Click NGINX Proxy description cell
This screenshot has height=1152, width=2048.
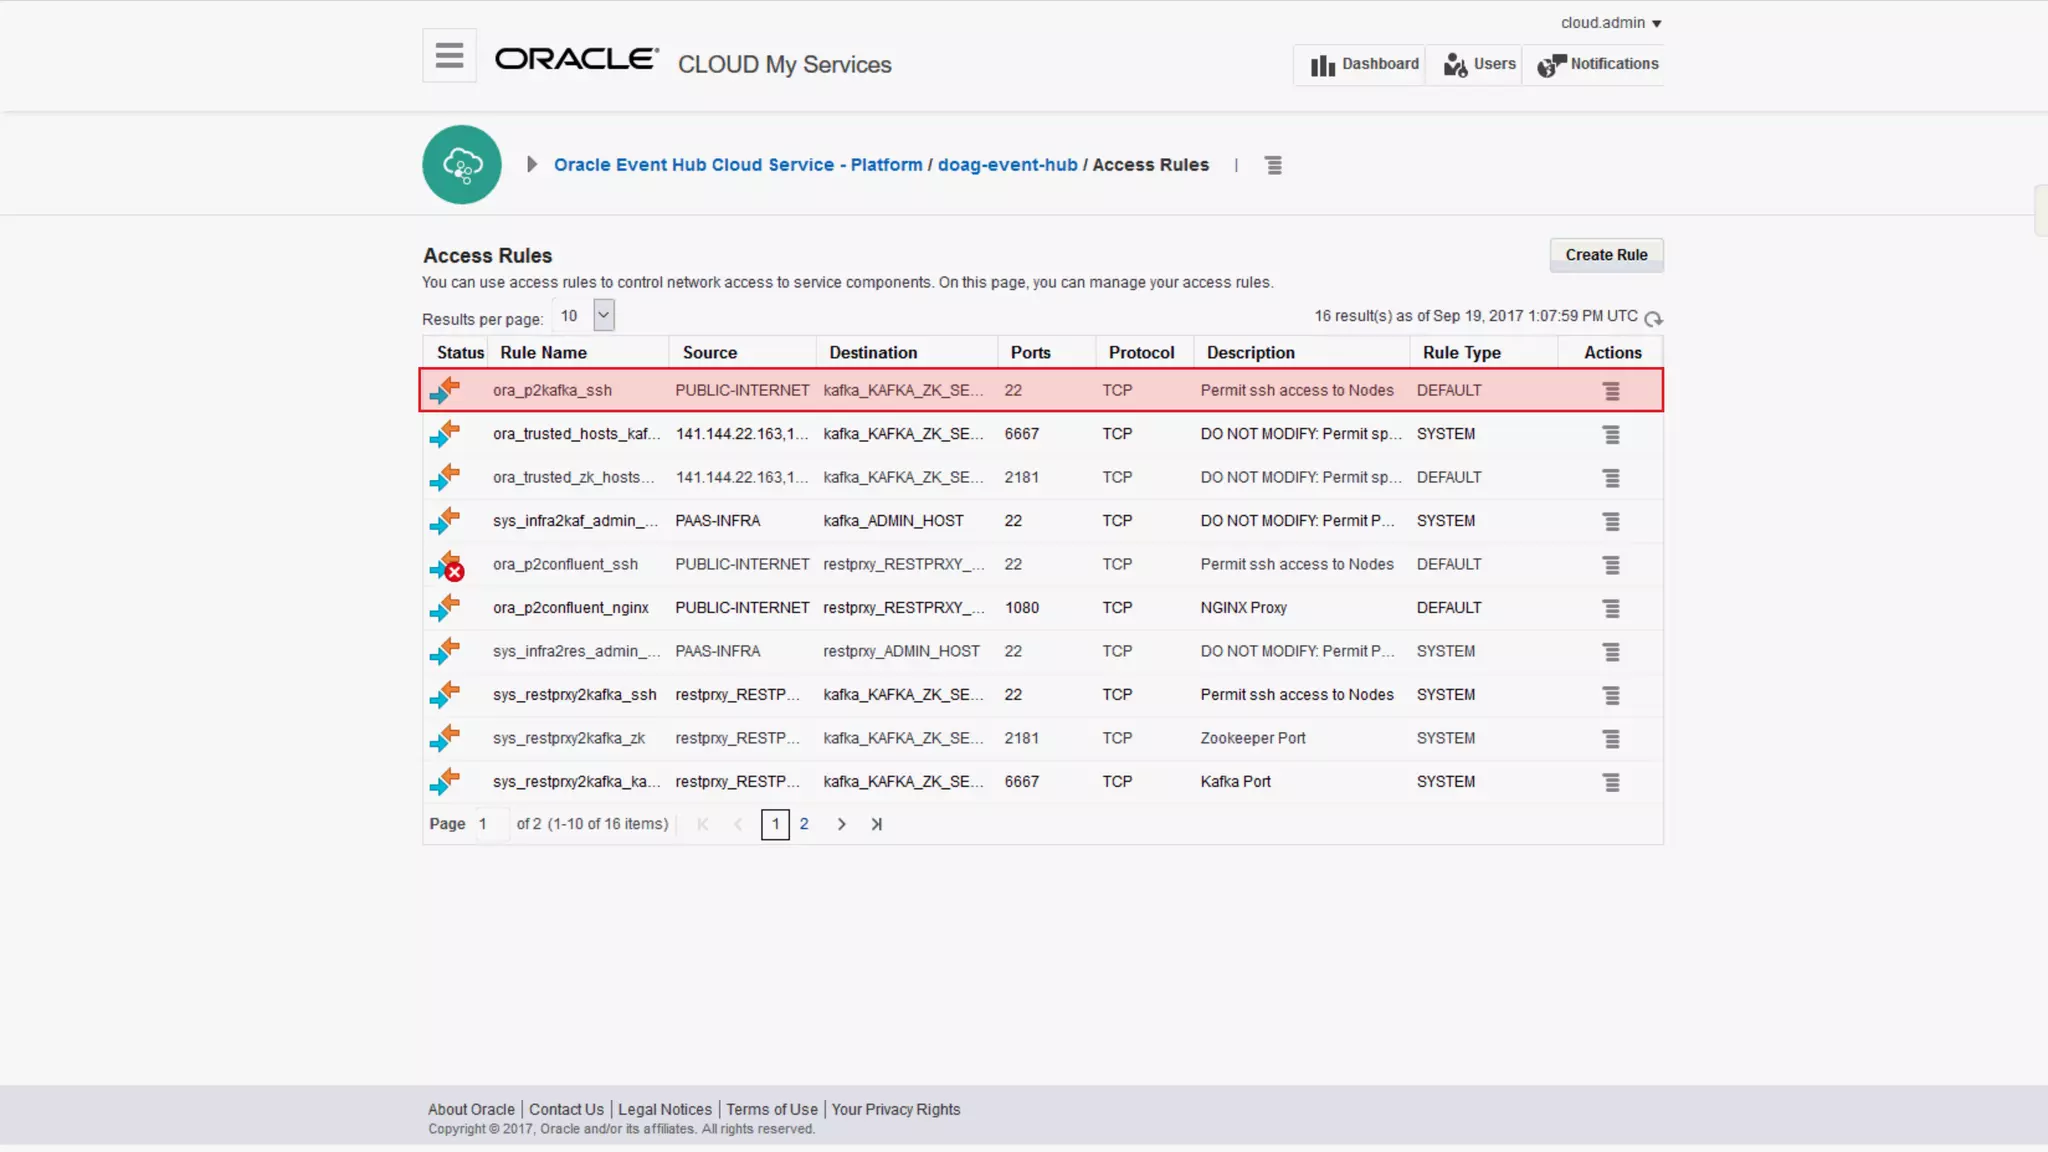pos(1243,608)
